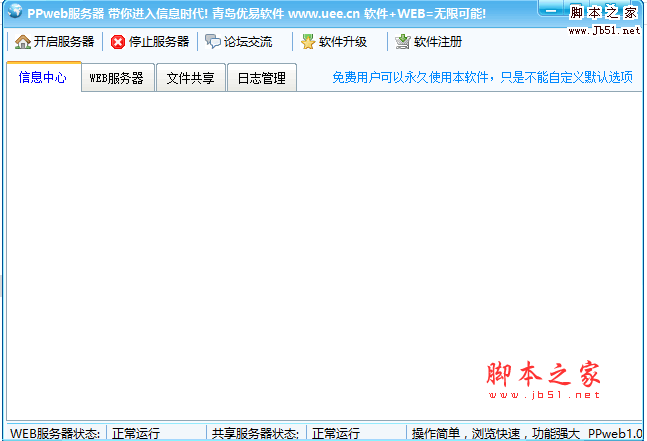Open 软件注册 registration label
The width and height of the screenshot is (647, 441).
[x=438, y=42]
